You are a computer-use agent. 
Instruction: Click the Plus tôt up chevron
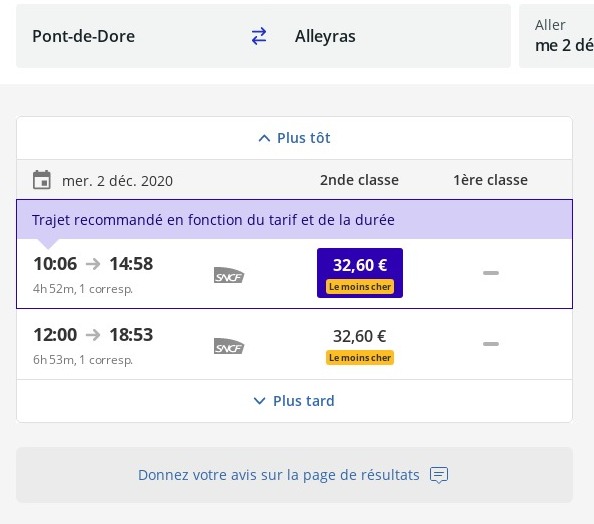pyautogui.click(x=264, y=138)
